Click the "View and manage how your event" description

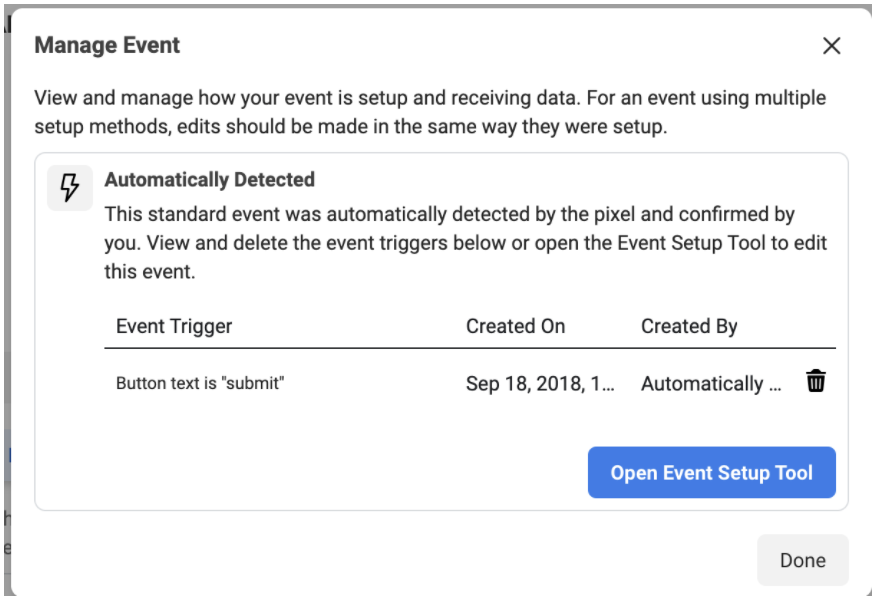(x=430, y=112)
